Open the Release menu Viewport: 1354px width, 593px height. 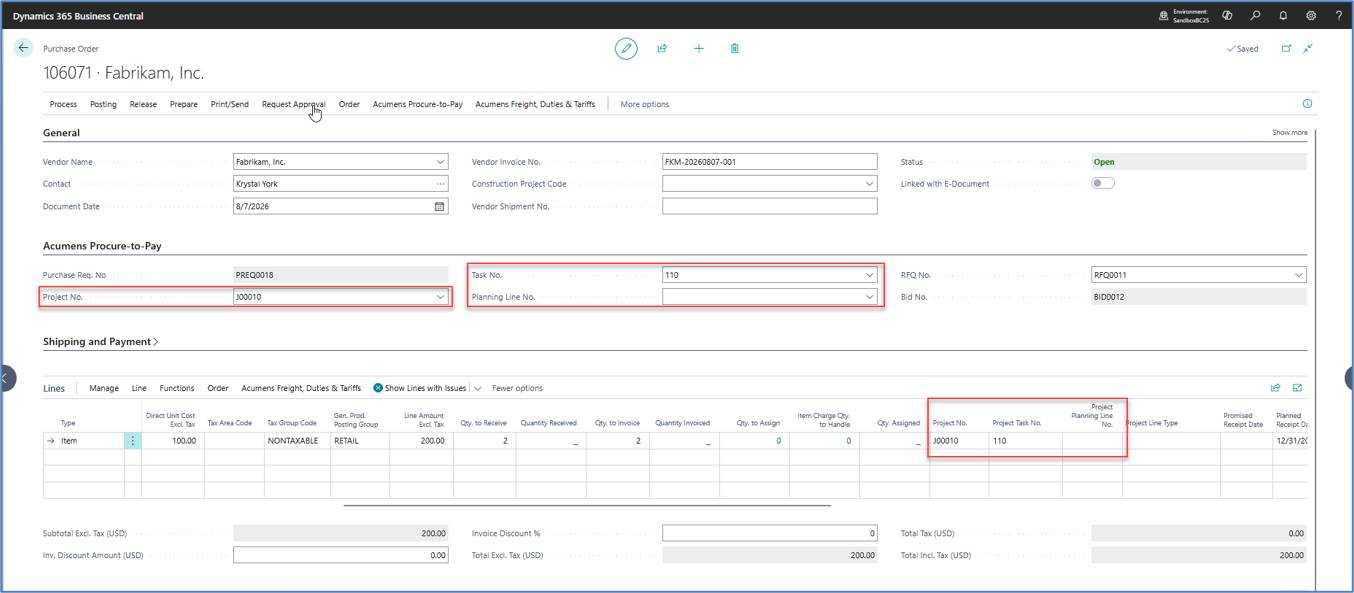143,104
